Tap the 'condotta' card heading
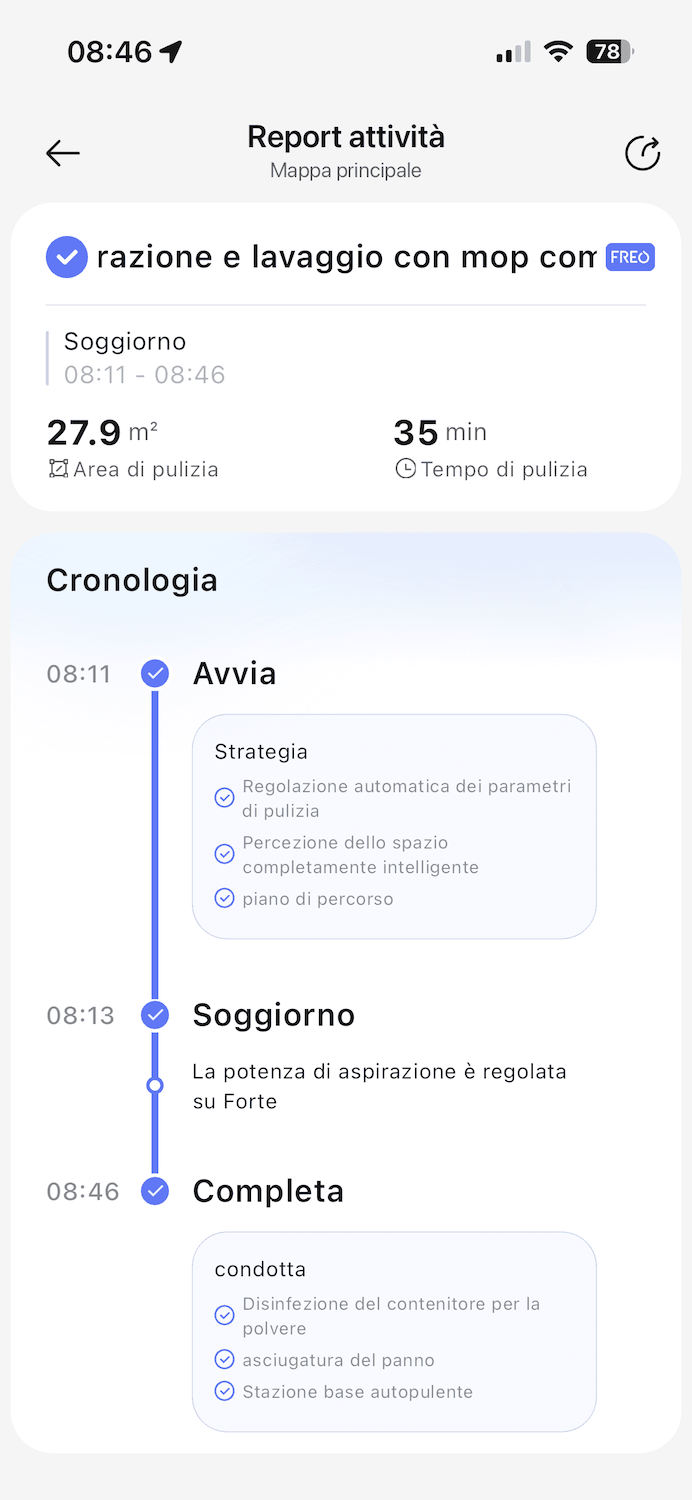This screenshot has width=692, height=1500. (x=260, y=1269)
